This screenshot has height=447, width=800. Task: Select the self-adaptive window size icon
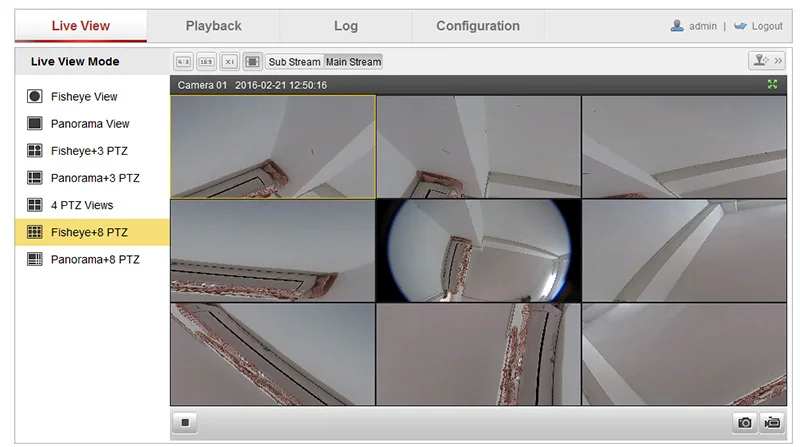pos(252,62)
